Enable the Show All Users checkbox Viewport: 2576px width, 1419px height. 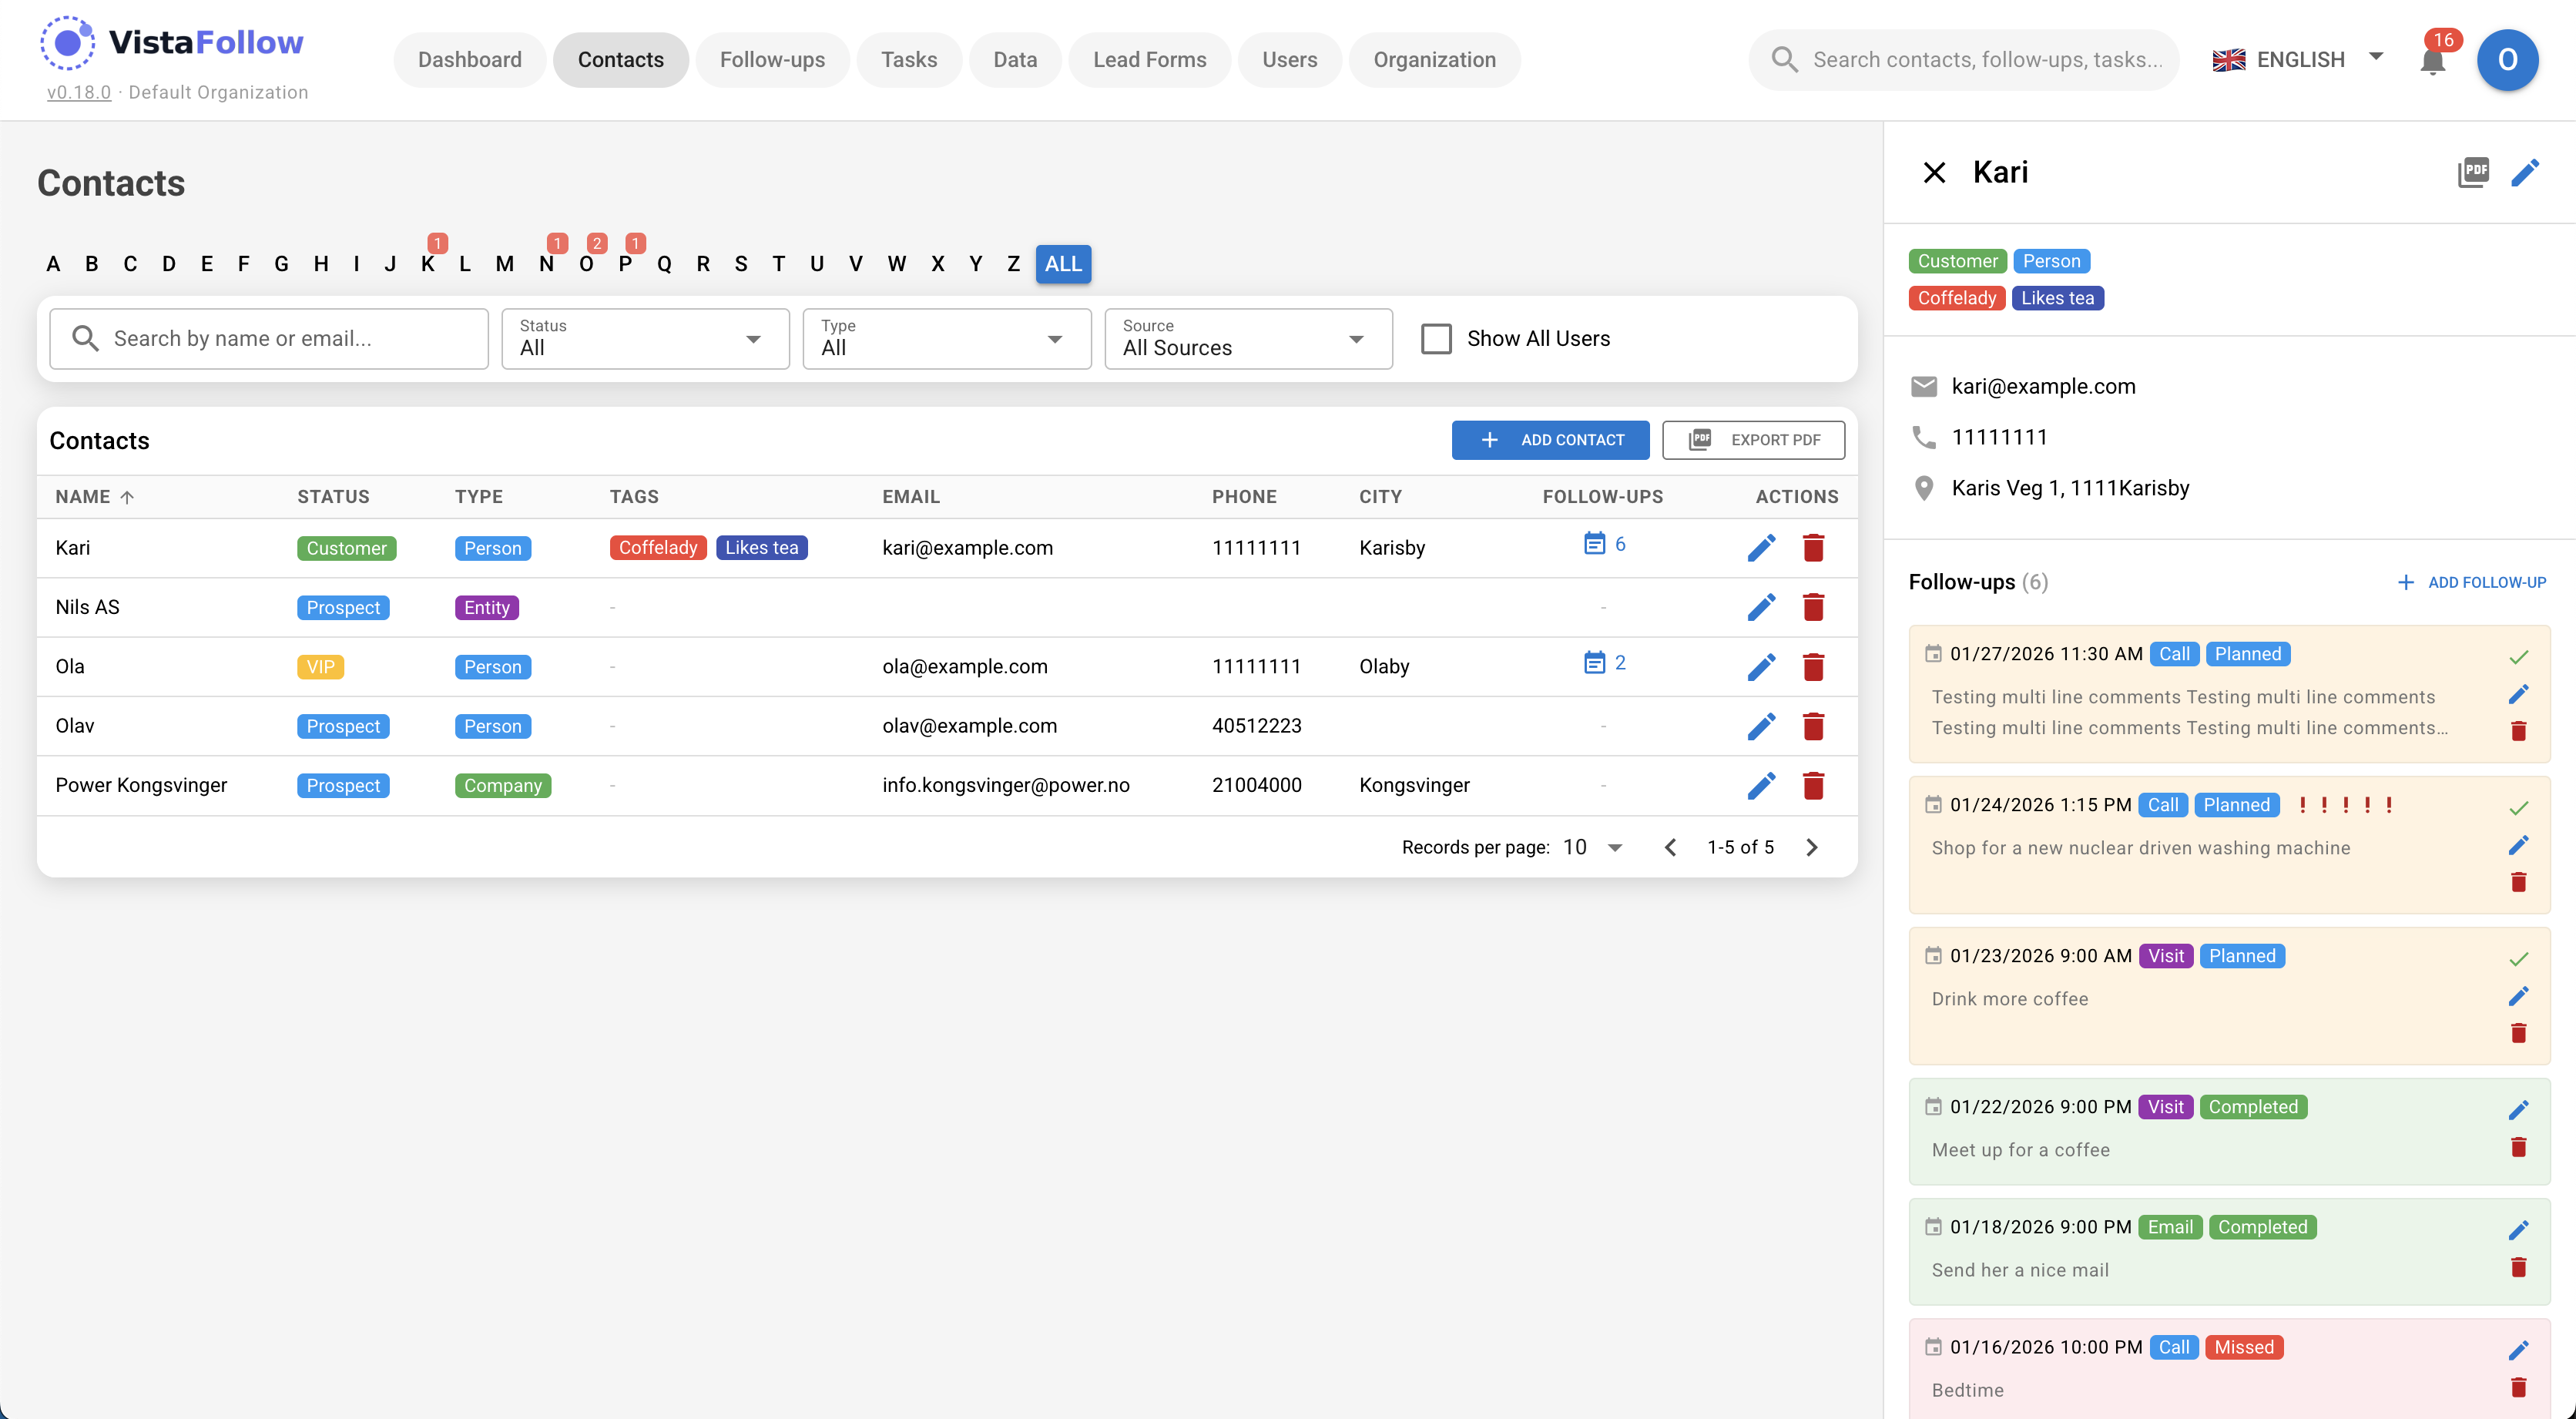(1436, 339)
